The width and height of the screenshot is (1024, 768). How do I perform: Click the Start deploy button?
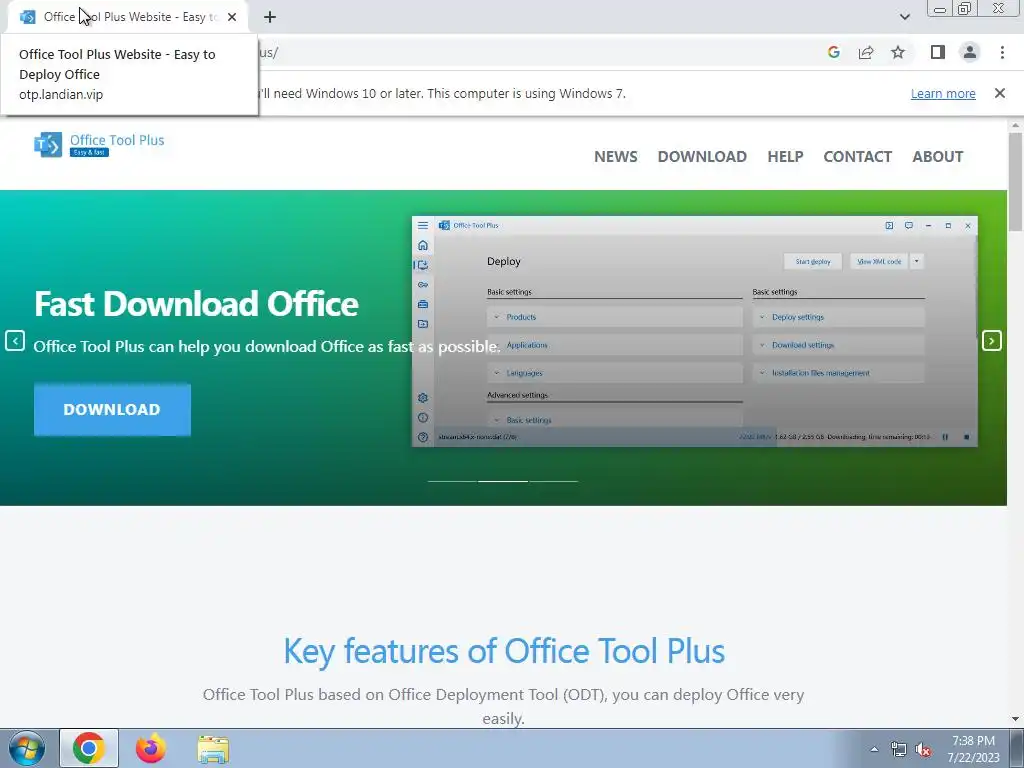coord(813,261)
